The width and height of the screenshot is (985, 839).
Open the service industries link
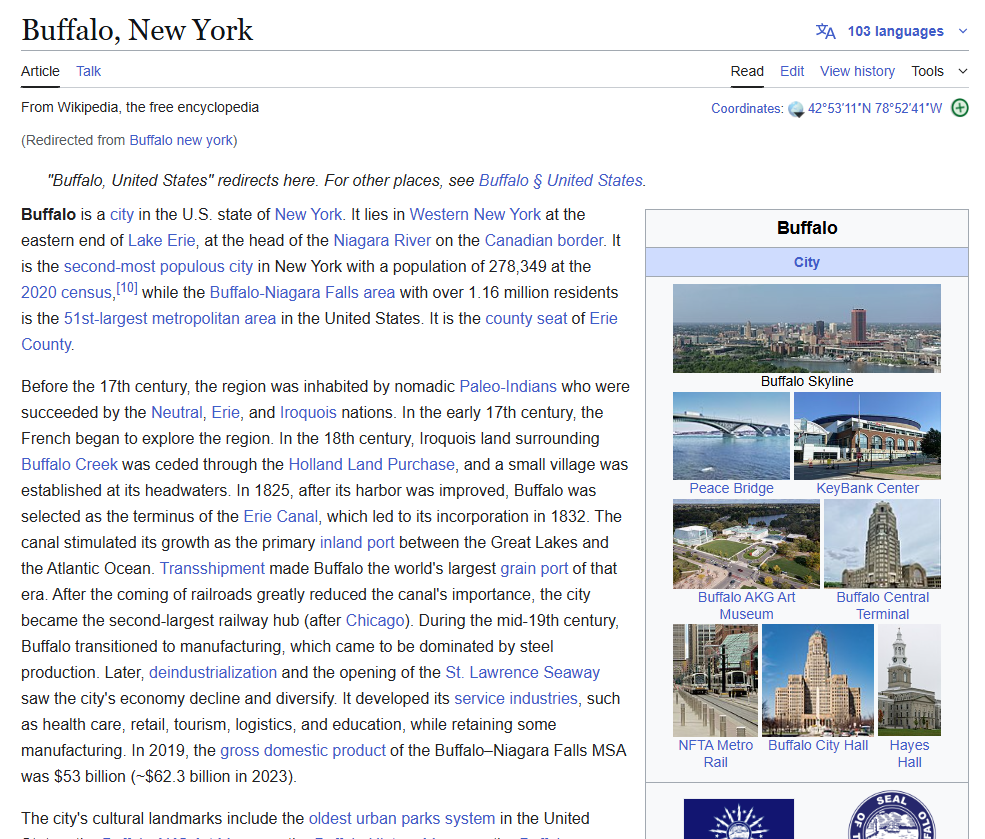coord(516,699)
